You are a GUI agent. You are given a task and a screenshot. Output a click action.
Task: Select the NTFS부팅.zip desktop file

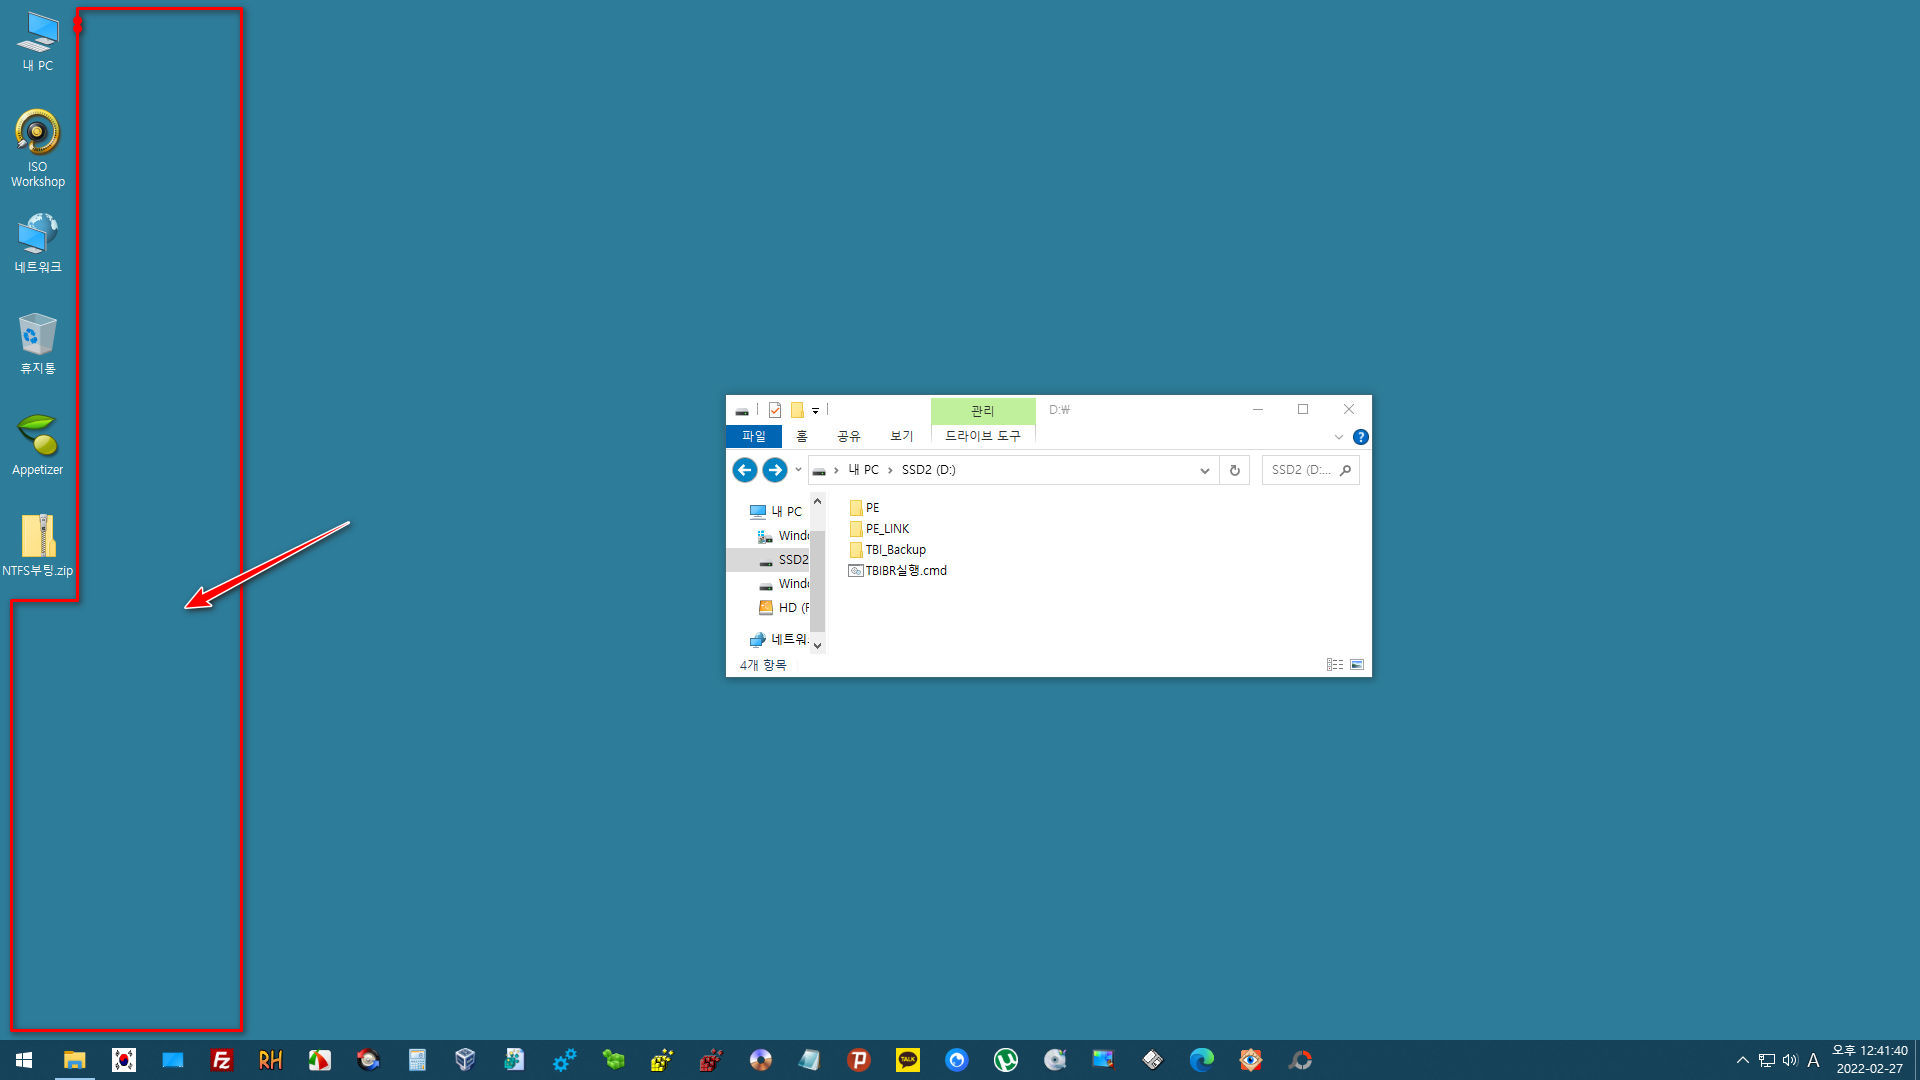(x=37, y=546)
